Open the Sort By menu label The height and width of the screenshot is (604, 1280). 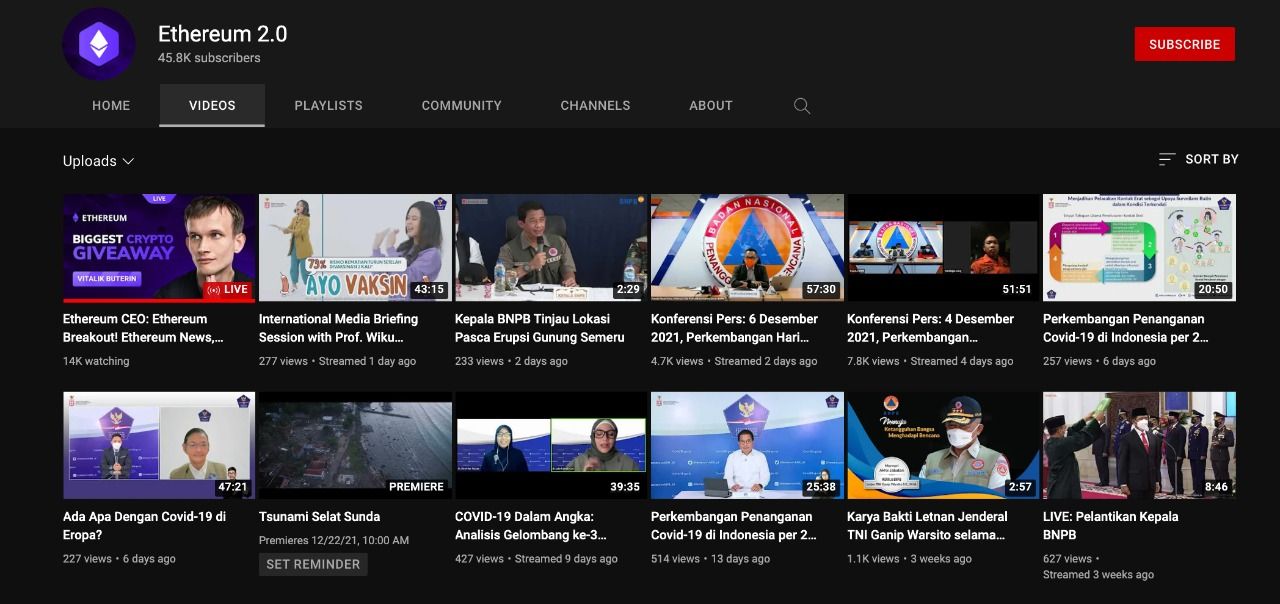coord(1212,159)
